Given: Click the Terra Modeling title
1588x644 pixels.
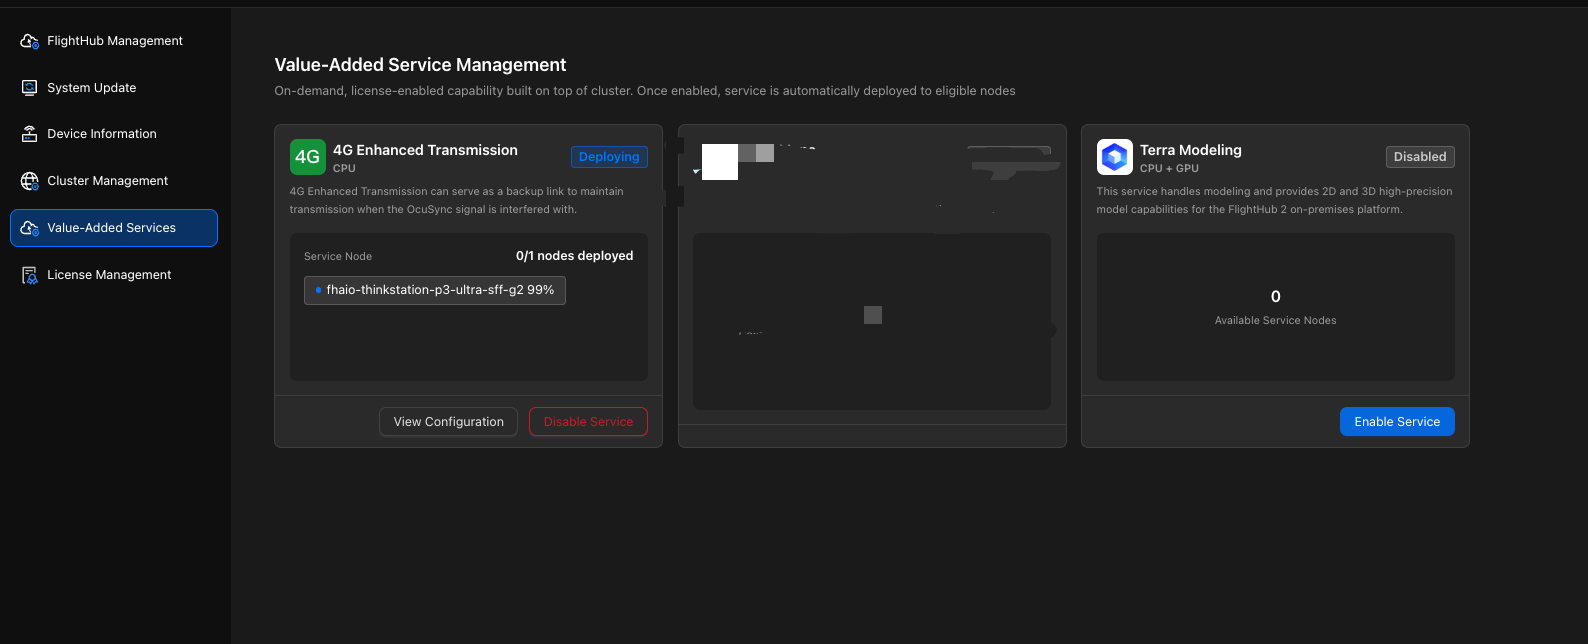Looking at the screenshot, I should [x=1190, y=150].
